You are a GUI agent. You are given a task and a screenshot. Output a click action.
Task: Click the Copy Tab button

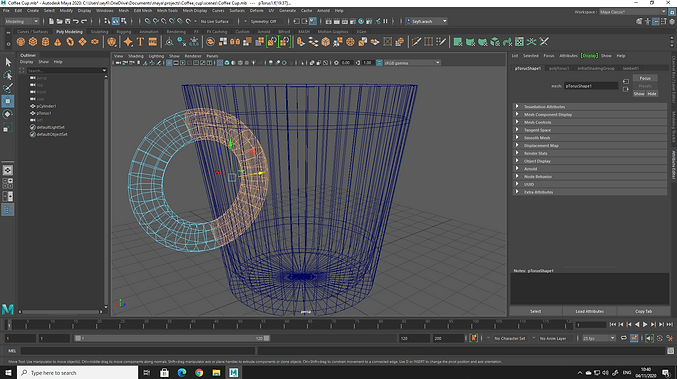tap(643, 311)
